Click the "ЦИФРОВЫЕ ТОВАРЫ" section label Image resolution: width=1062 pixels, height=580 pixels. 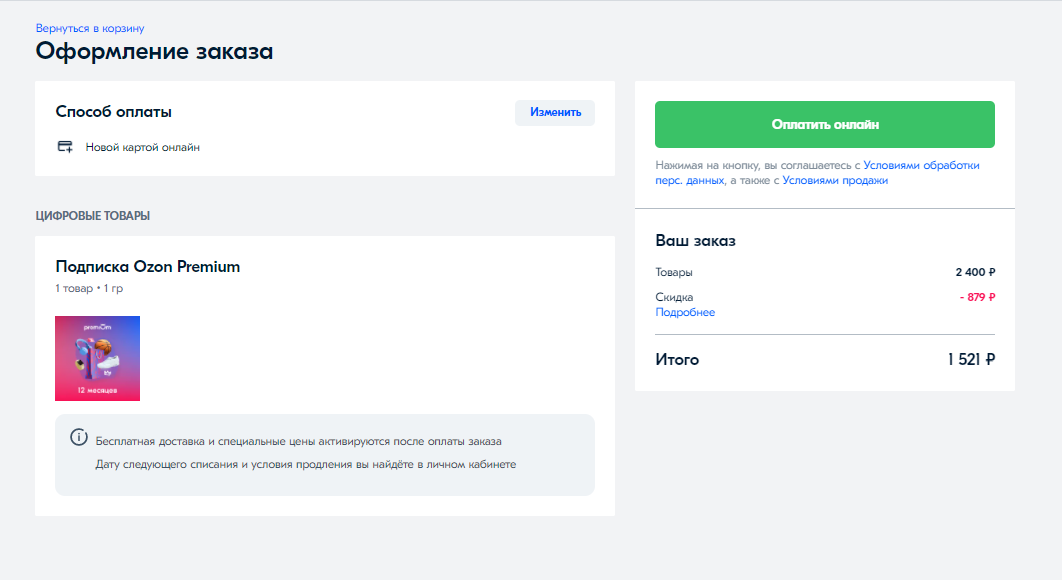tap(92, 215)
